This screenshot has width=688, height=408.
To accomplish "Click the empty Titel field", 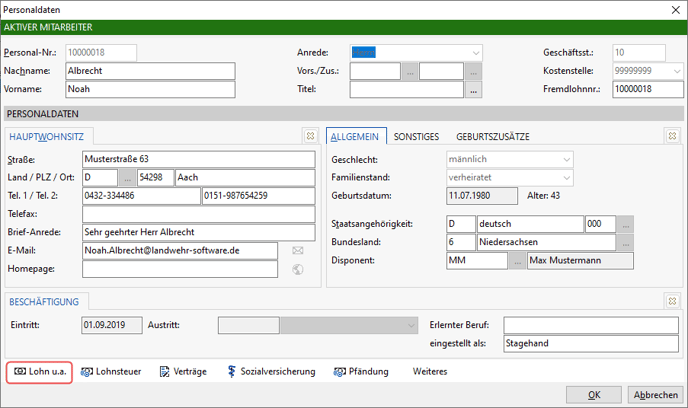I will coord(406,89).
